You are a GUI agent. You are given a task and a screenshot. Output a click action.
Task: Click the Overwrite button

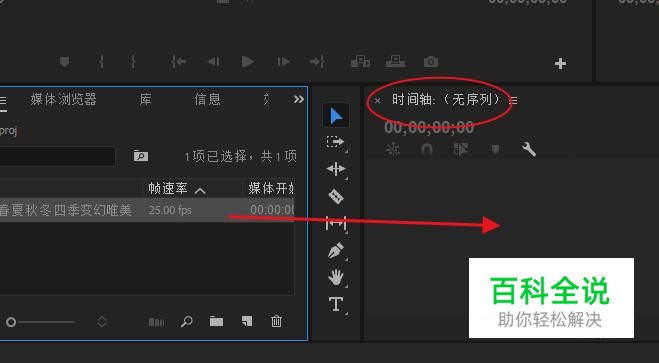tap(395, 62)
